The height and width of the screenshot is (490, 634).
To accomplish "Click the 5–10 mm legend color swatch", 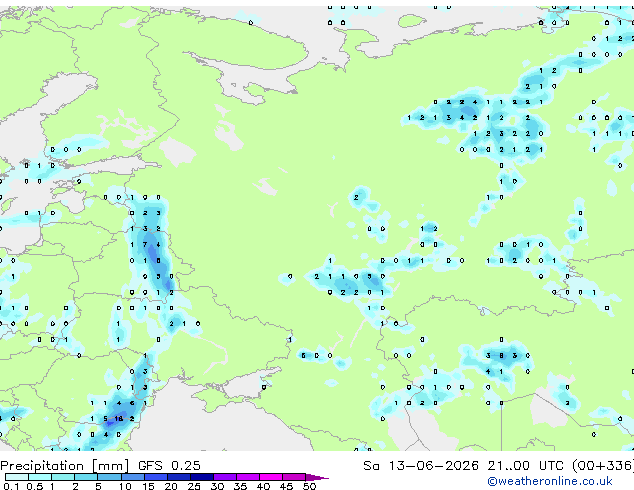I will pyautogui.click(x=109, y=477).
